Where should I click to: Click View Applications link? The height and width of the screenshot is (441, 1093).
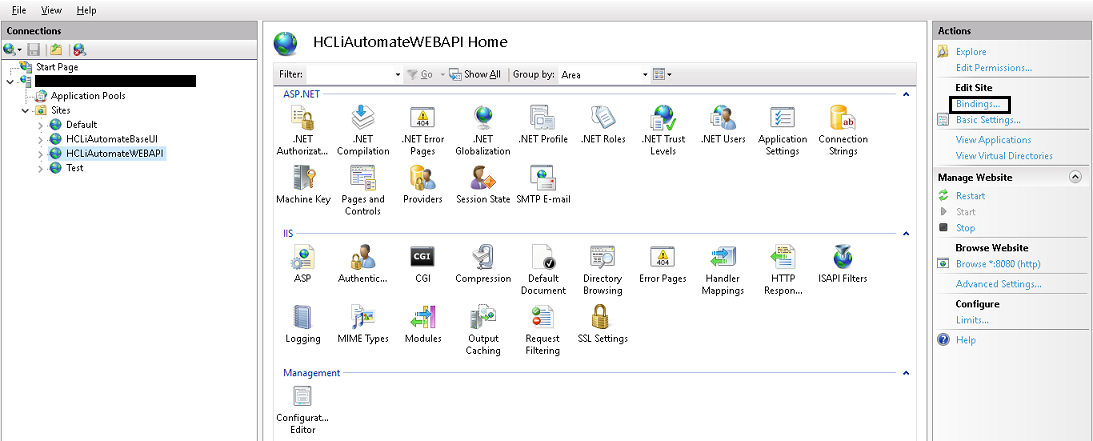[x=993, y=139]
